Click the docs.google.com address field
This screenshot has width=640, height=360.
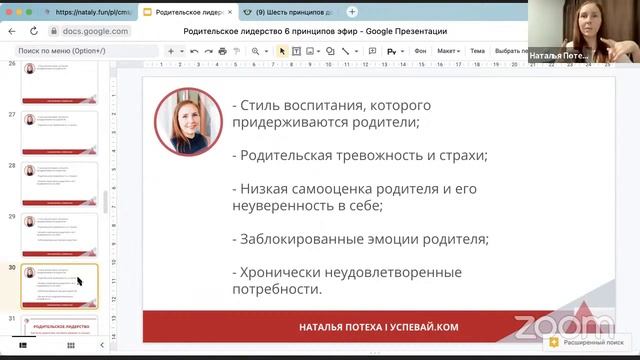(95, 31)
